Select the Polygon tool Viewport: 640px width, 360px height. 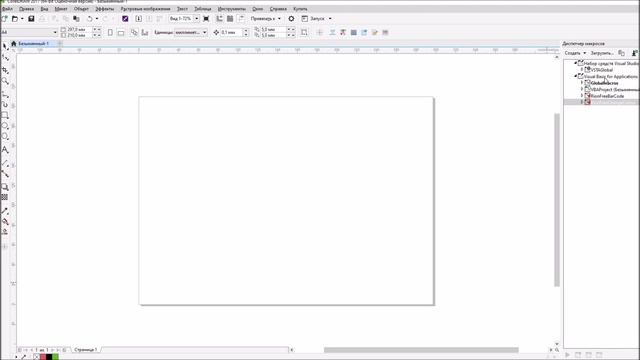(x=5, y=136)
